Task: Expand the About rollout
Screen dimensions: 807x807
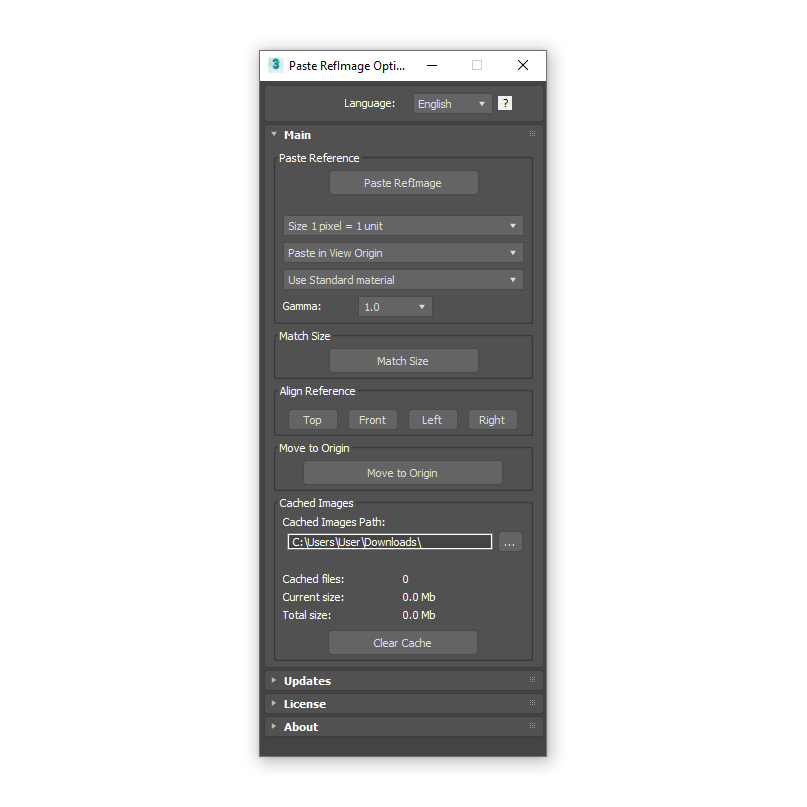Action: [404, 727]
